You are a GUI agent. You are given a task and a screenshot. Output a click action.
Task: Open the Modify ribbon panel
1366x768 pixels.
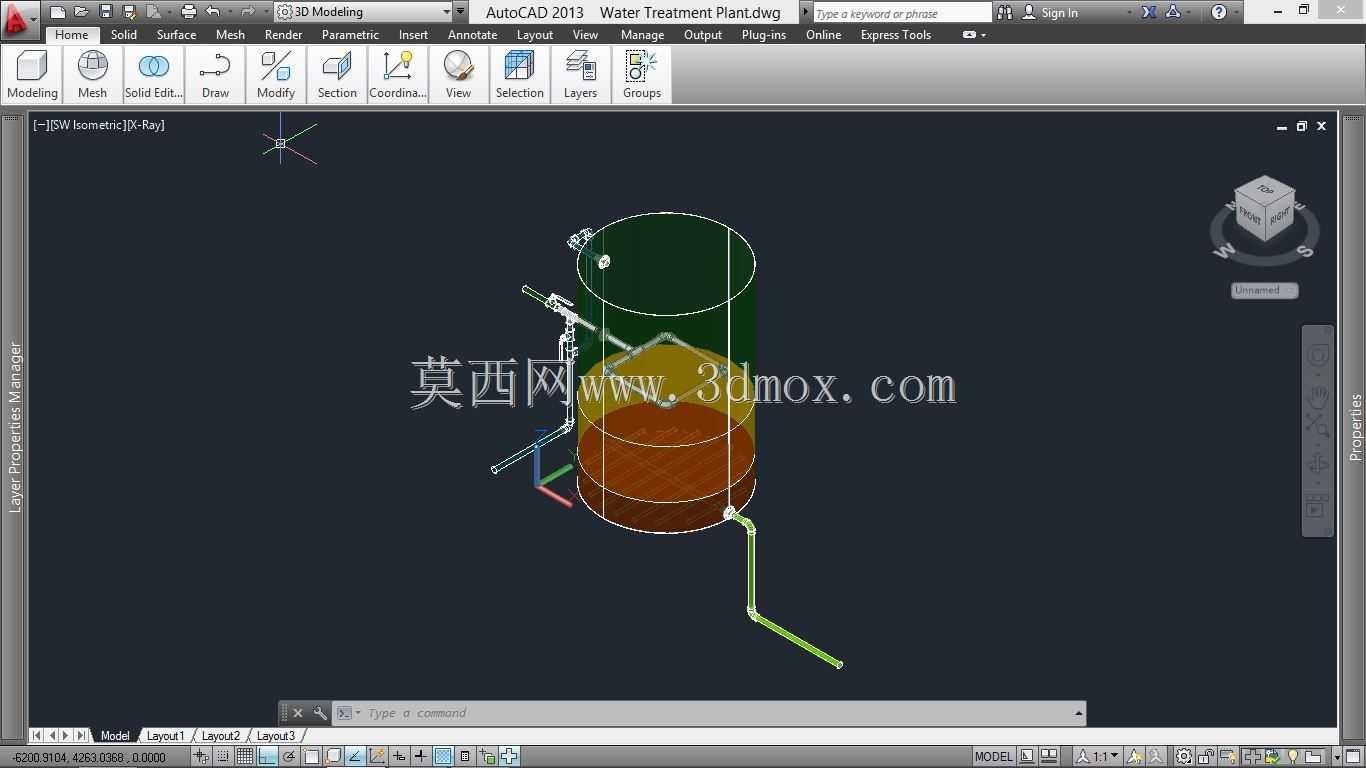[x=275, y=75]
